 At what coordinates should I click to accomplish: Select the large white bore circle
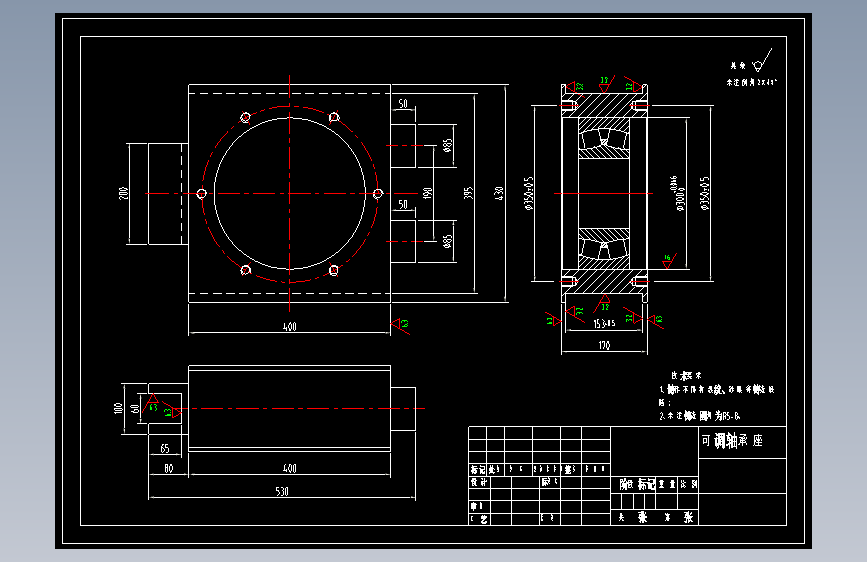290,194
